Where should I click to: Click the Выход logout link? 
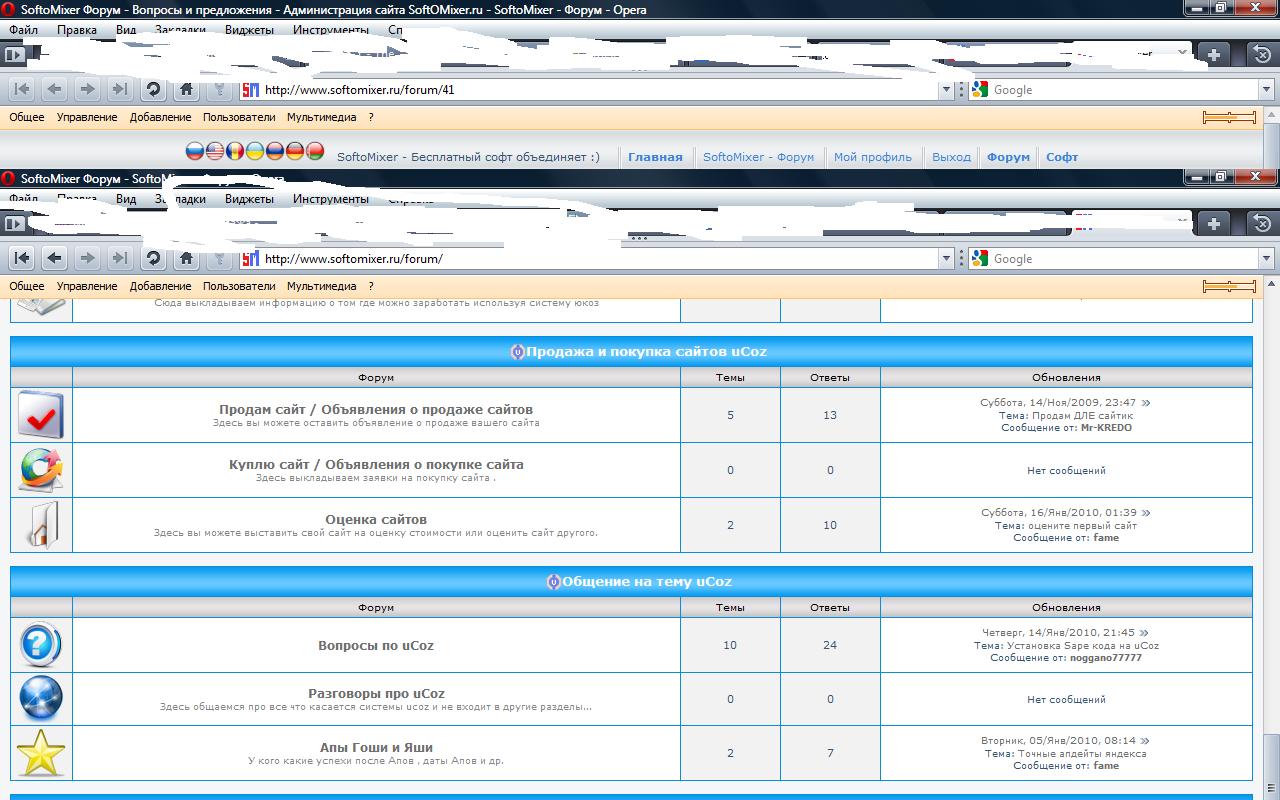(951, 157)
